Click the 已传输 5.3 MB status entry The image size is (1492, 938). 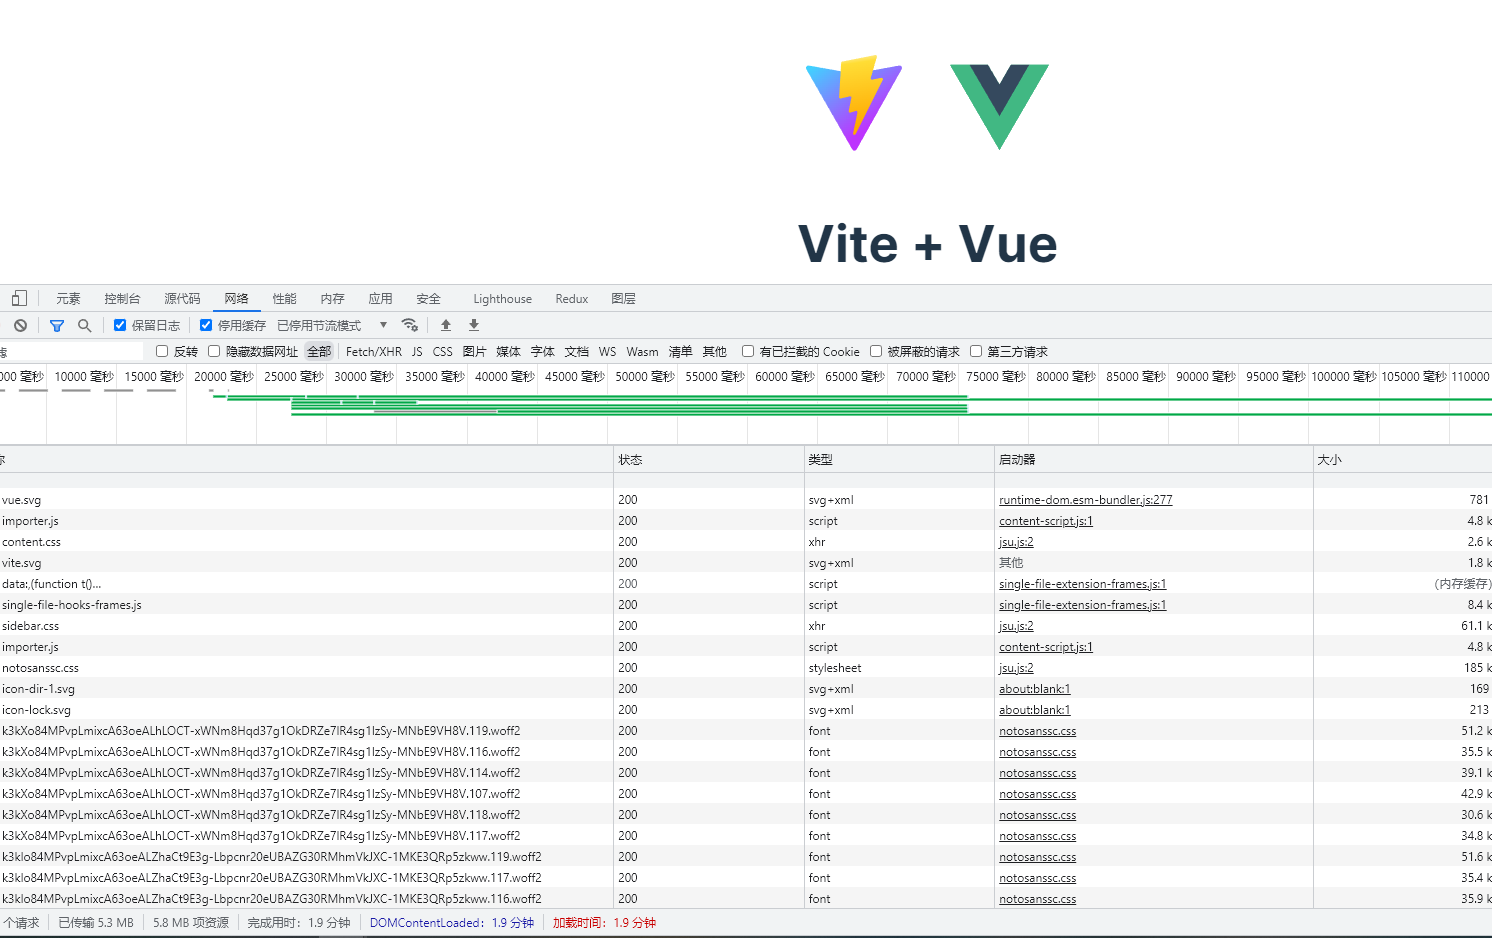(x=96, y=922)
